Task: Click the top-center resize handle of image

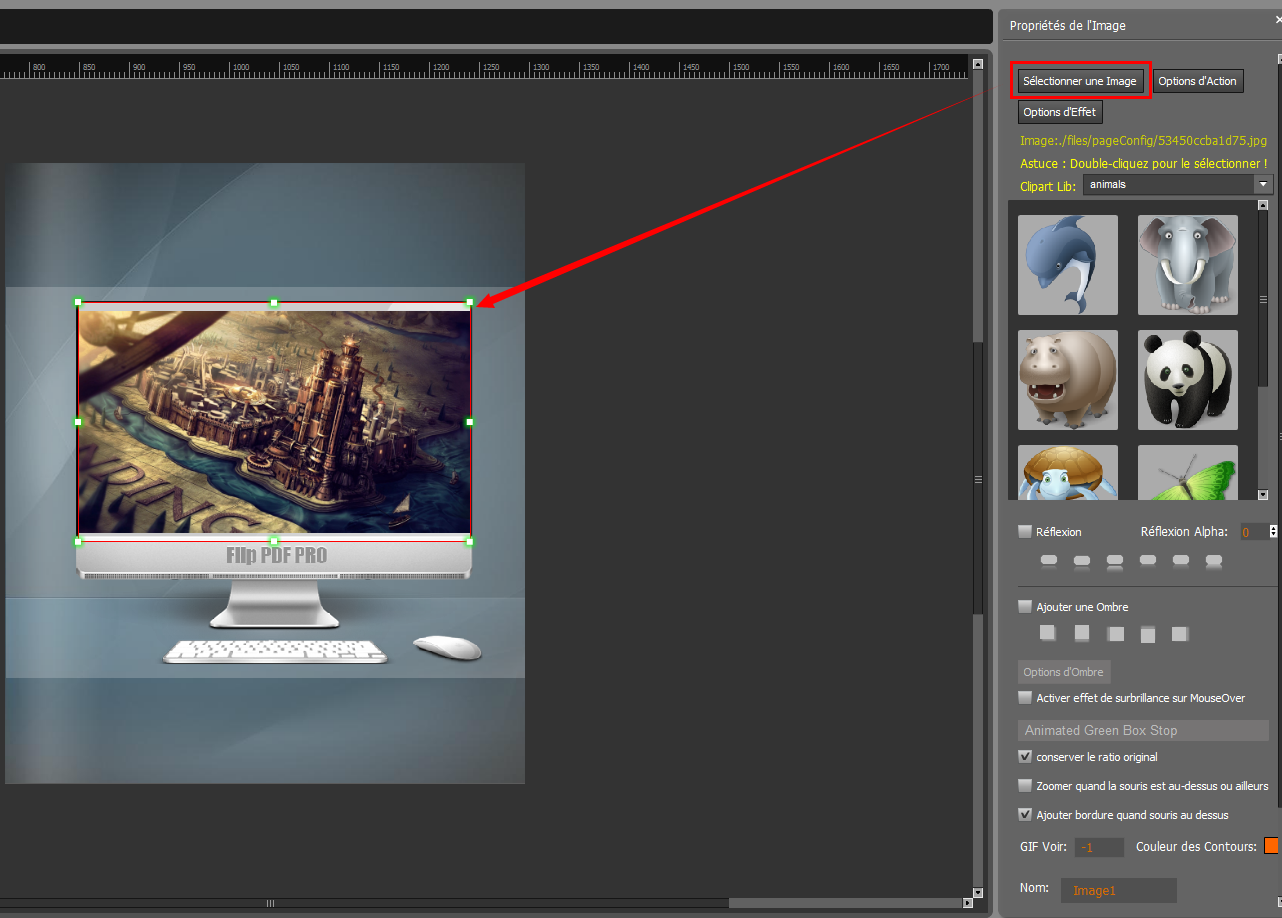Action: tap(274, 302)
